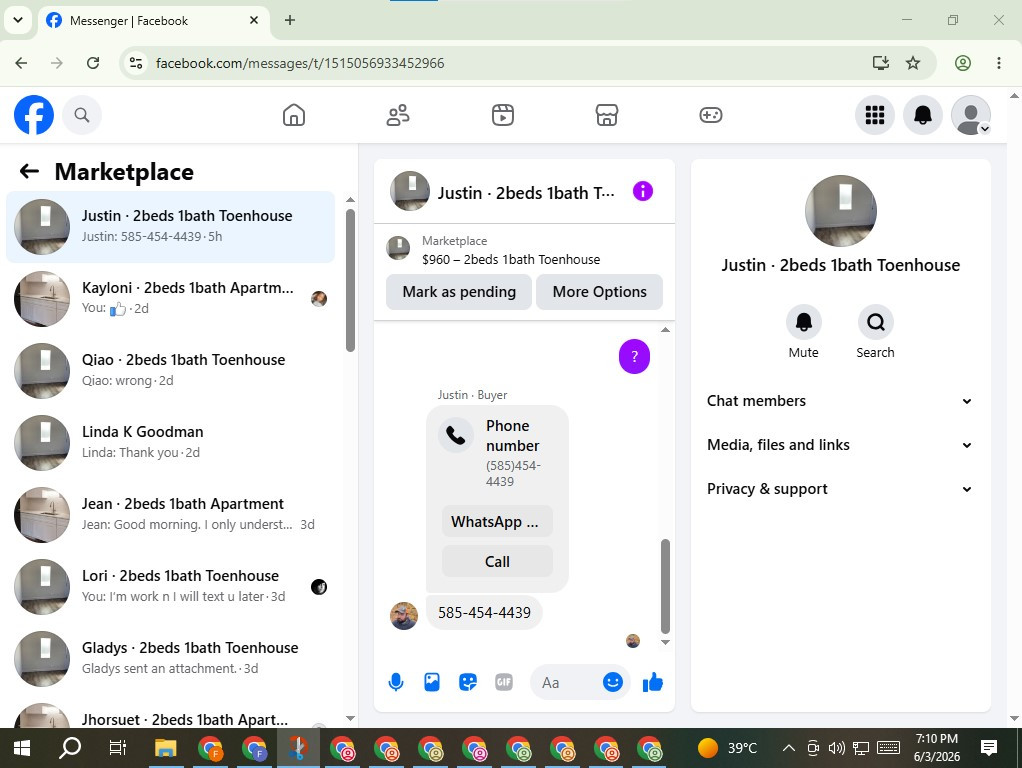
Task: Expand the Privacy & support section
Action: (x=840, y=489)
